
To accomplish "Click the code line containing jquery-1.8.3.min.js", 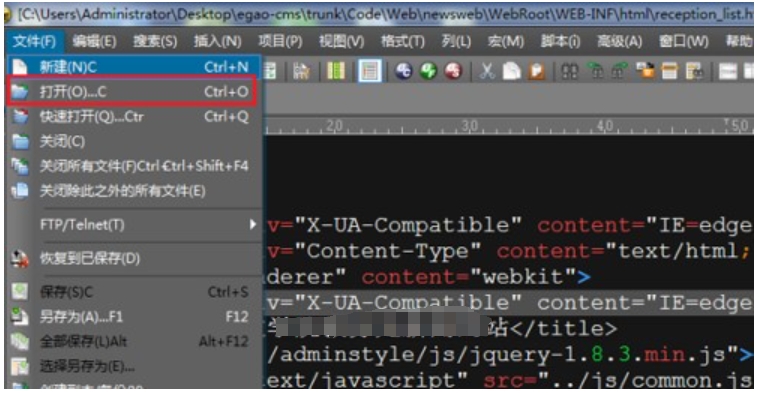I will (510, 355).
